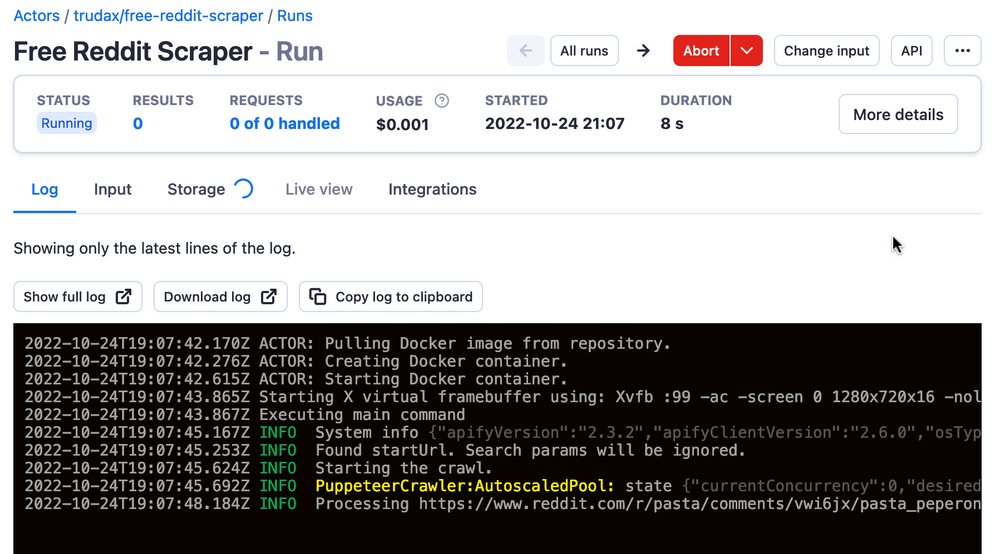The height and width of the screenshot is (554, 1000).
Task: Click the 'Starting X virtual framebuffer' log line
Action: (x=503, y=397)
